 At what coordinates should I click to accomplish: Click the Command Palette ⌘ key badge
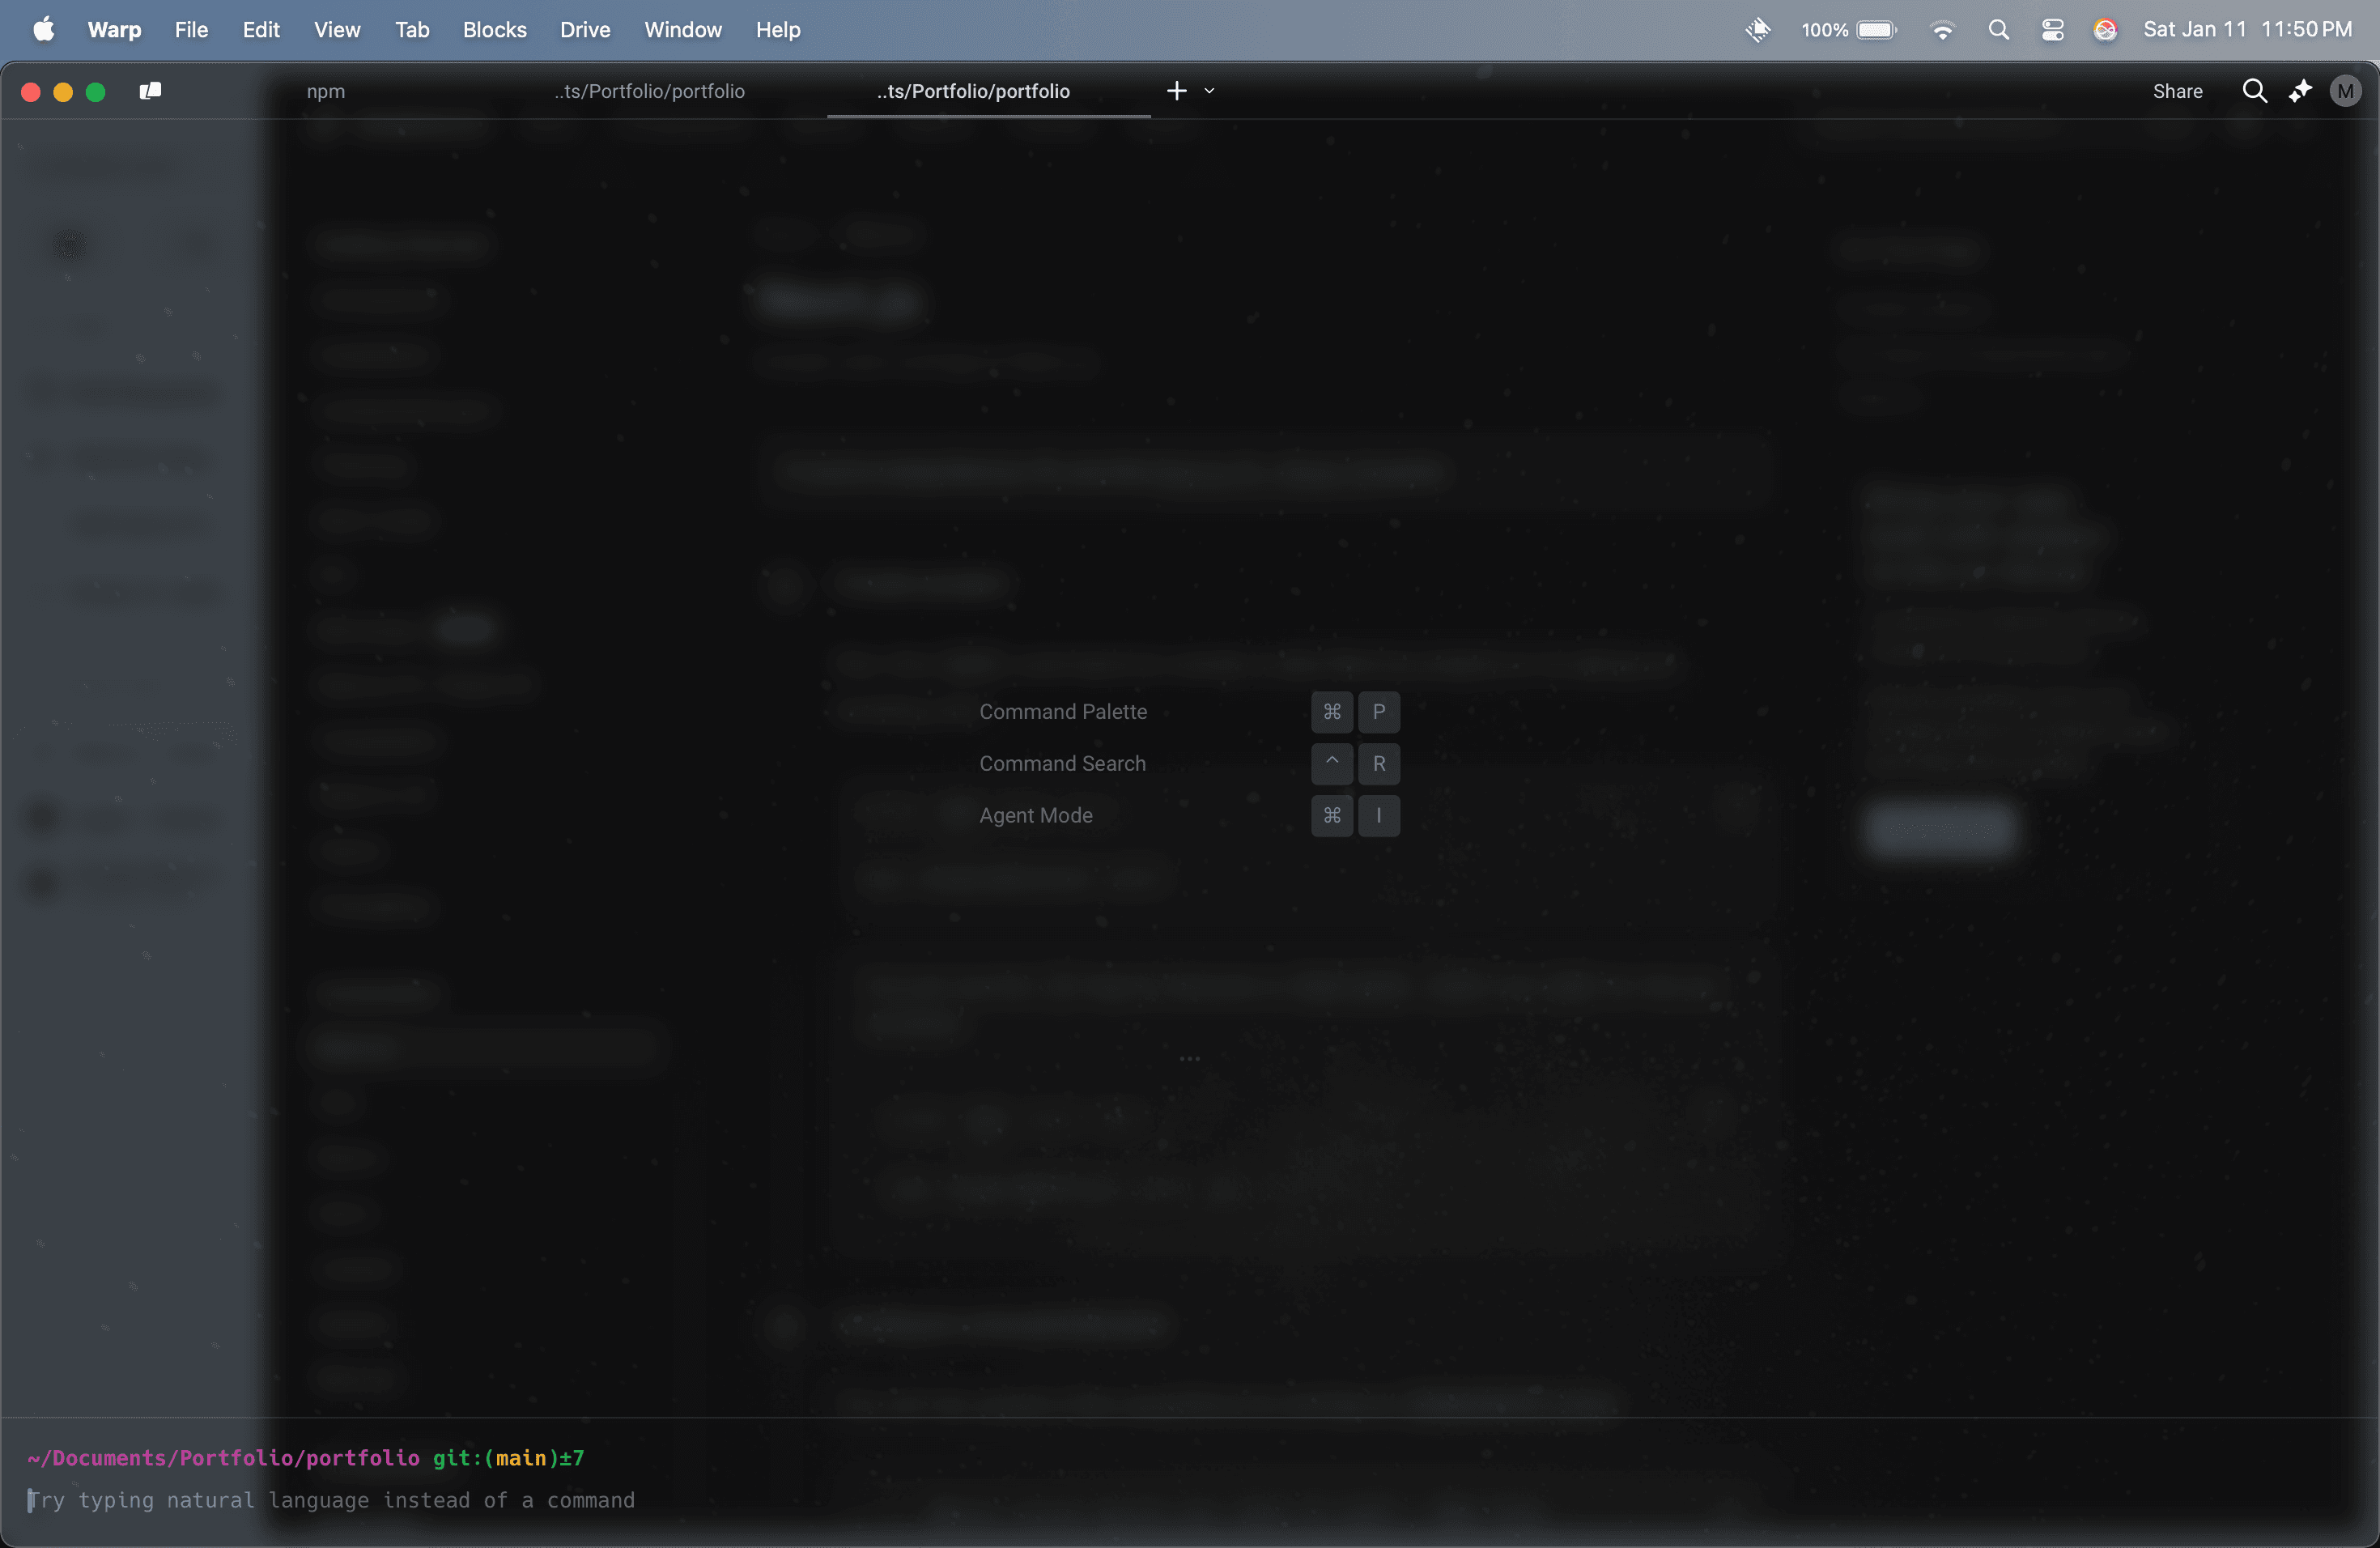(1332, 712)
